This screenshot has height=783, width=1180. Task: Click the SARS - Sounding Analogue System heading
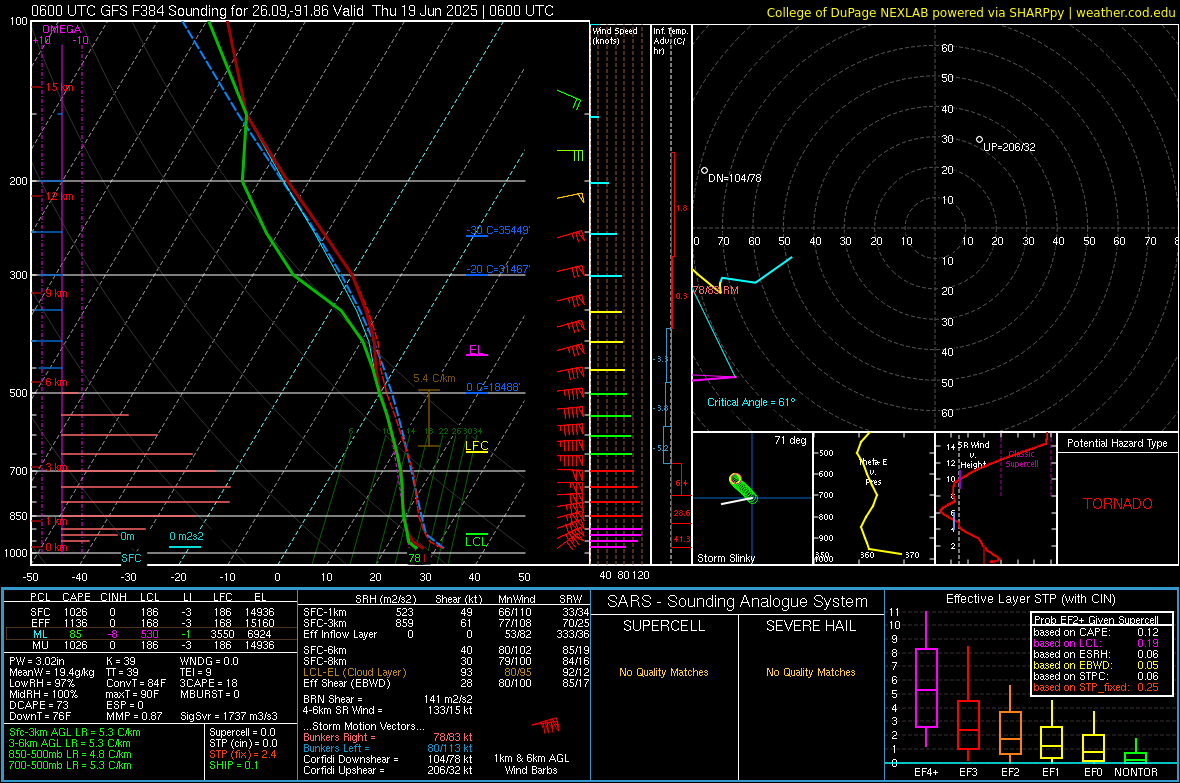pos(737,602)
